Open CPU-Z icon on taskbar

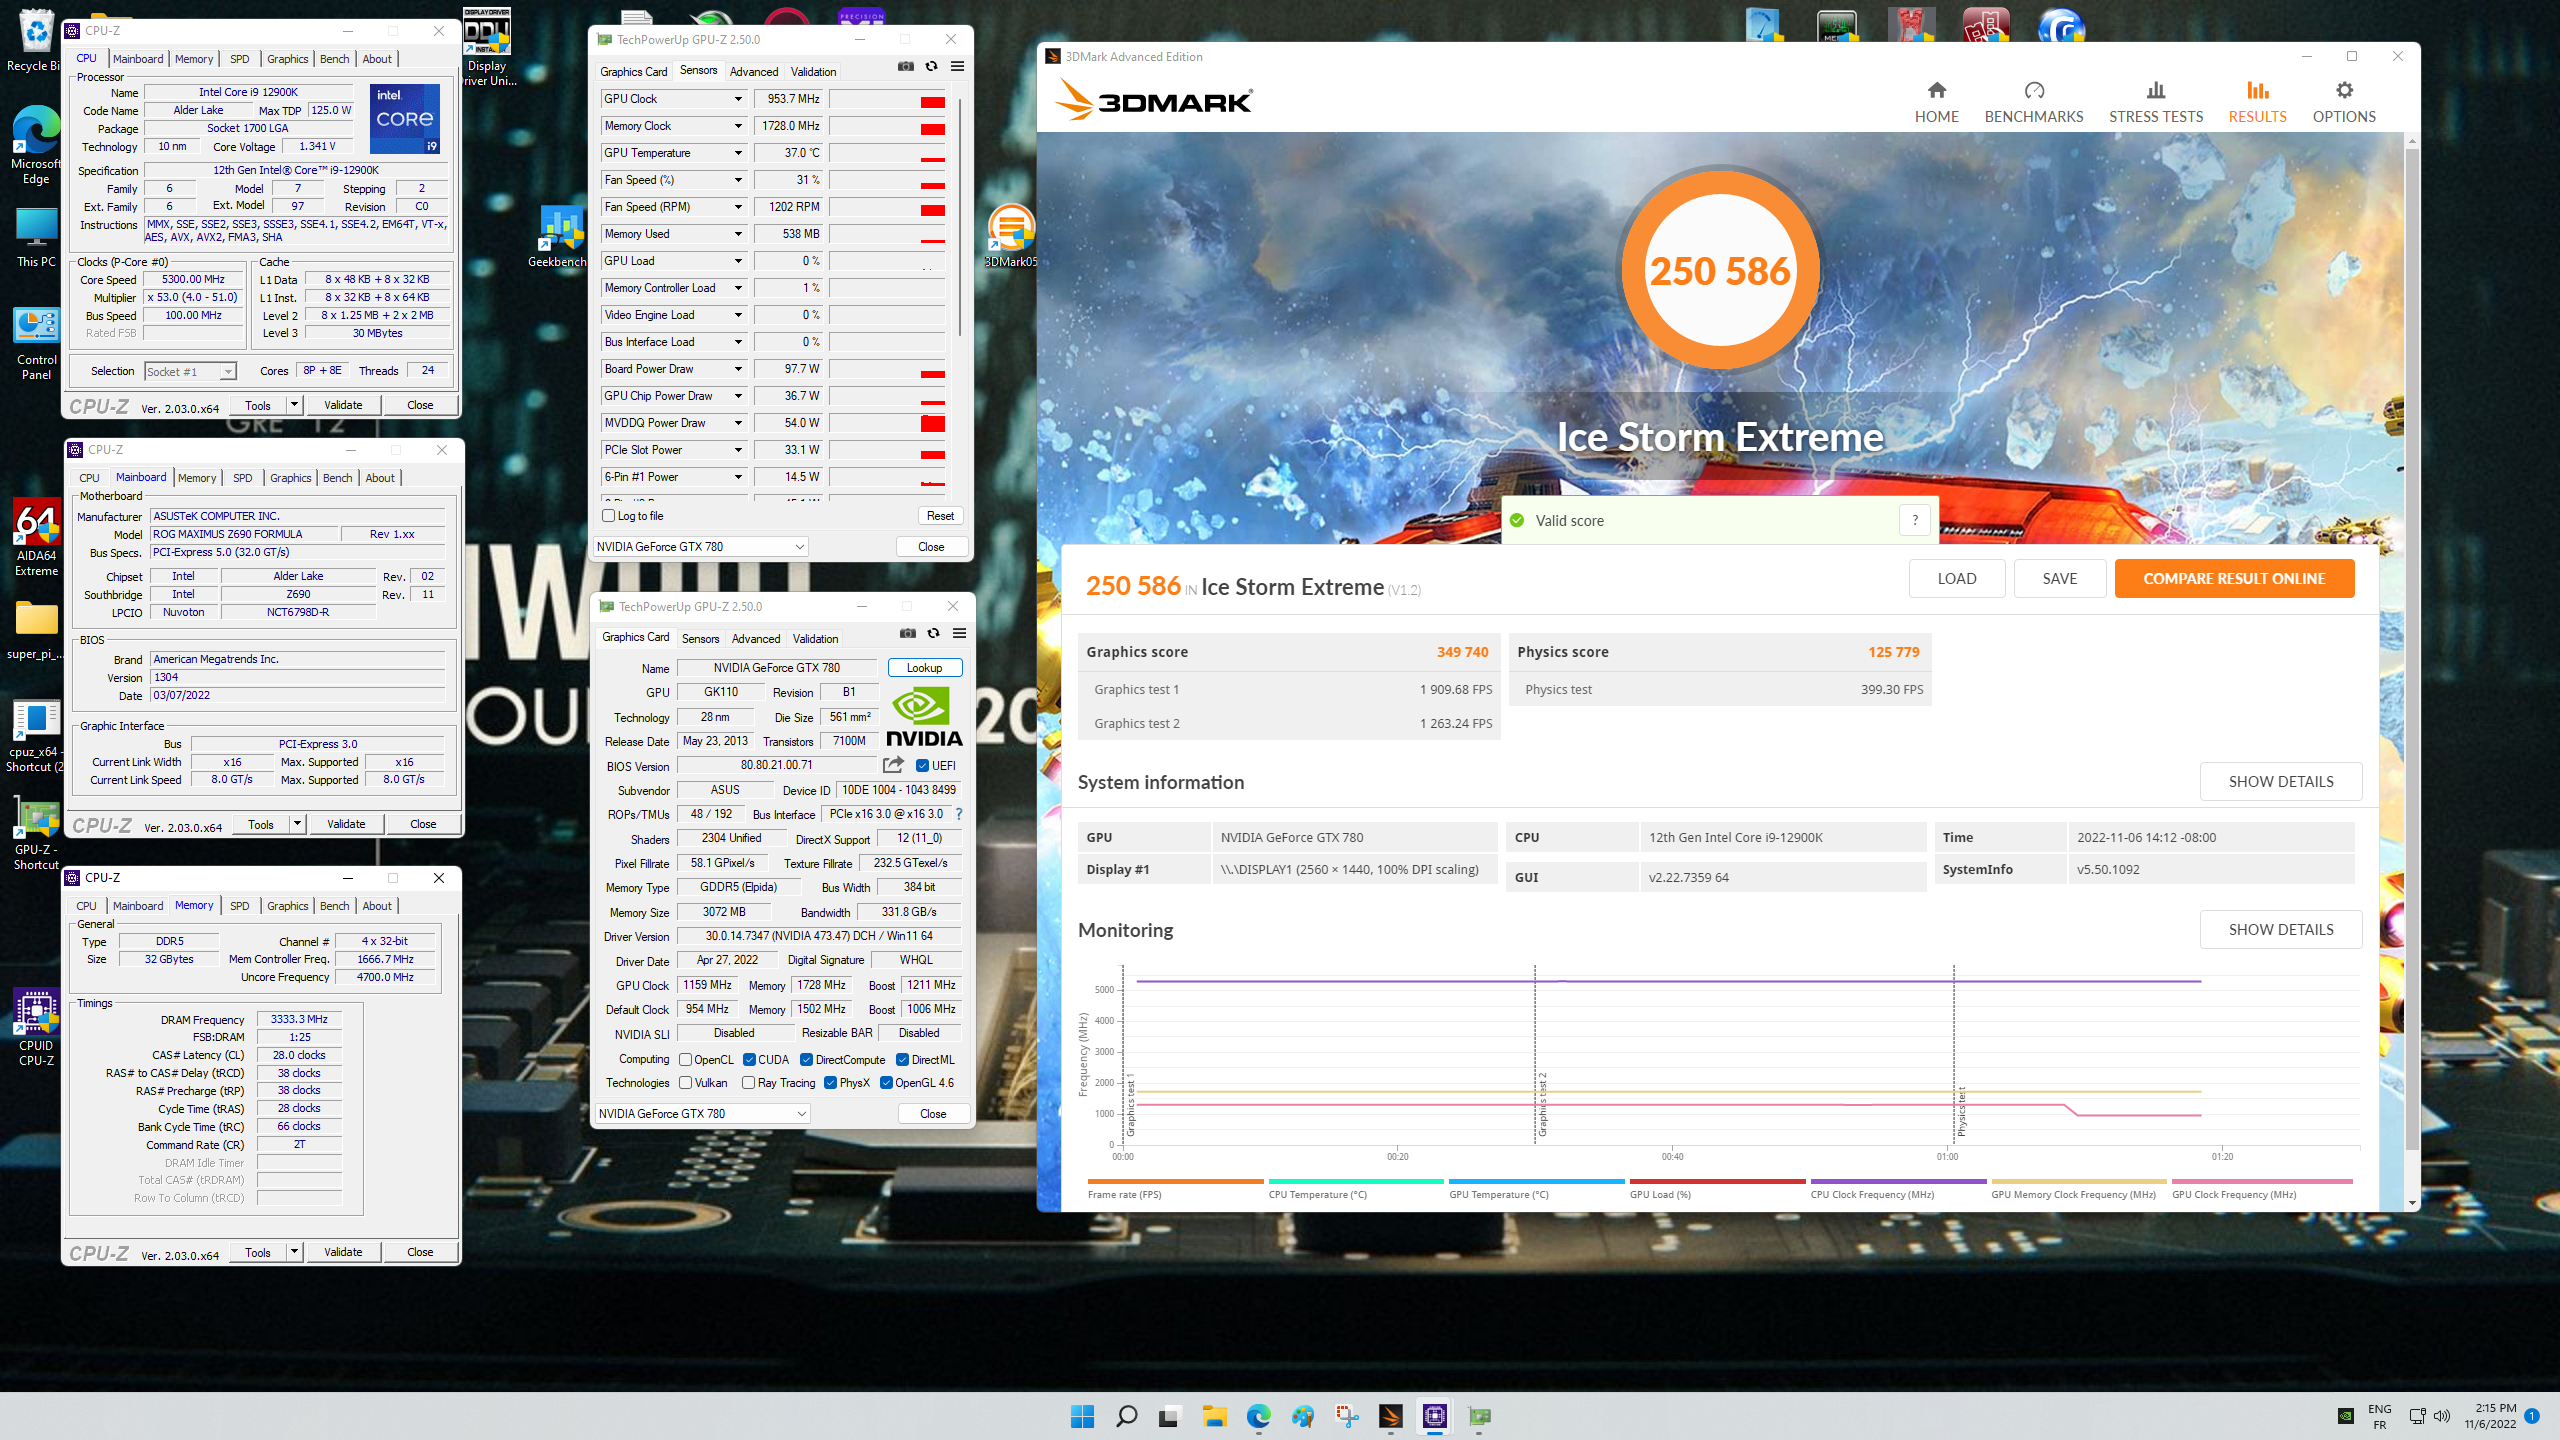(x=1434, y=1416)
